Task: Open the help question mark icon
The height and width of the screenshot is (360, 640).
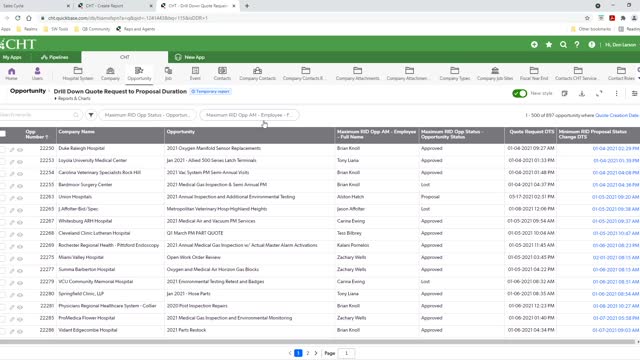Action: (577, 44)
